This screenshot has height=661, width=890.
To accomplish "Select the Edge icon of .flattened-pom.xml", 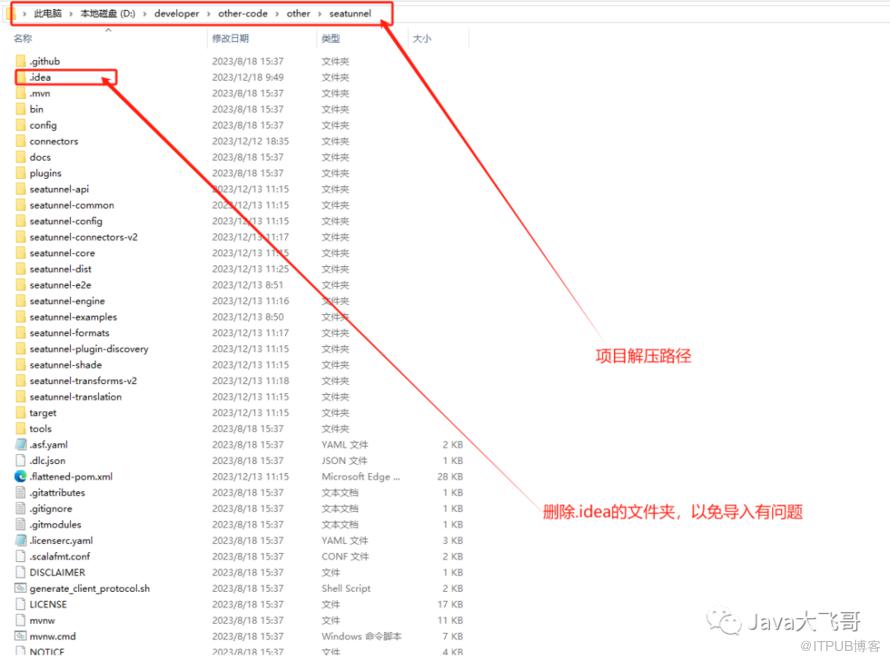I will (21, 477).
